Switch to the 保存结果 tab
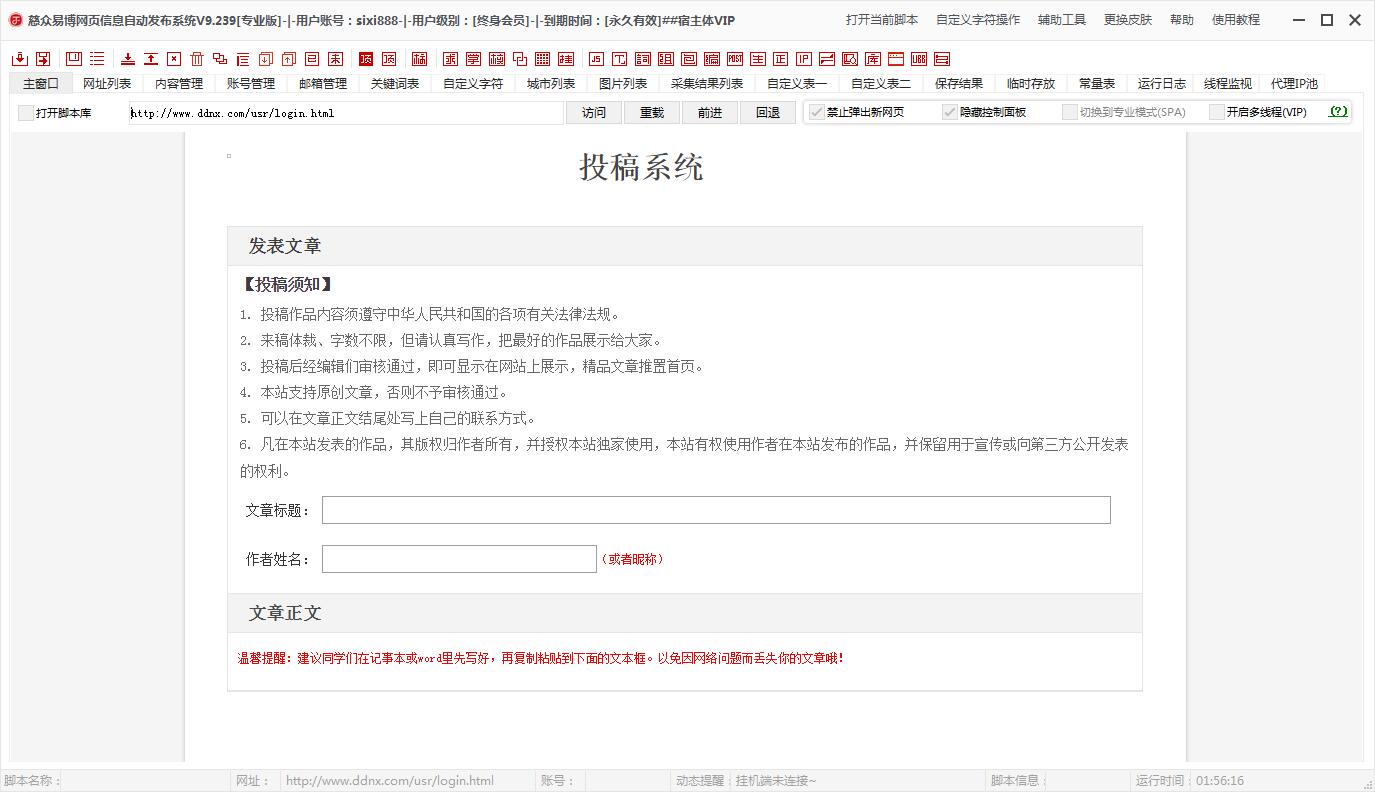1375x792 pixels. point(959,84)
